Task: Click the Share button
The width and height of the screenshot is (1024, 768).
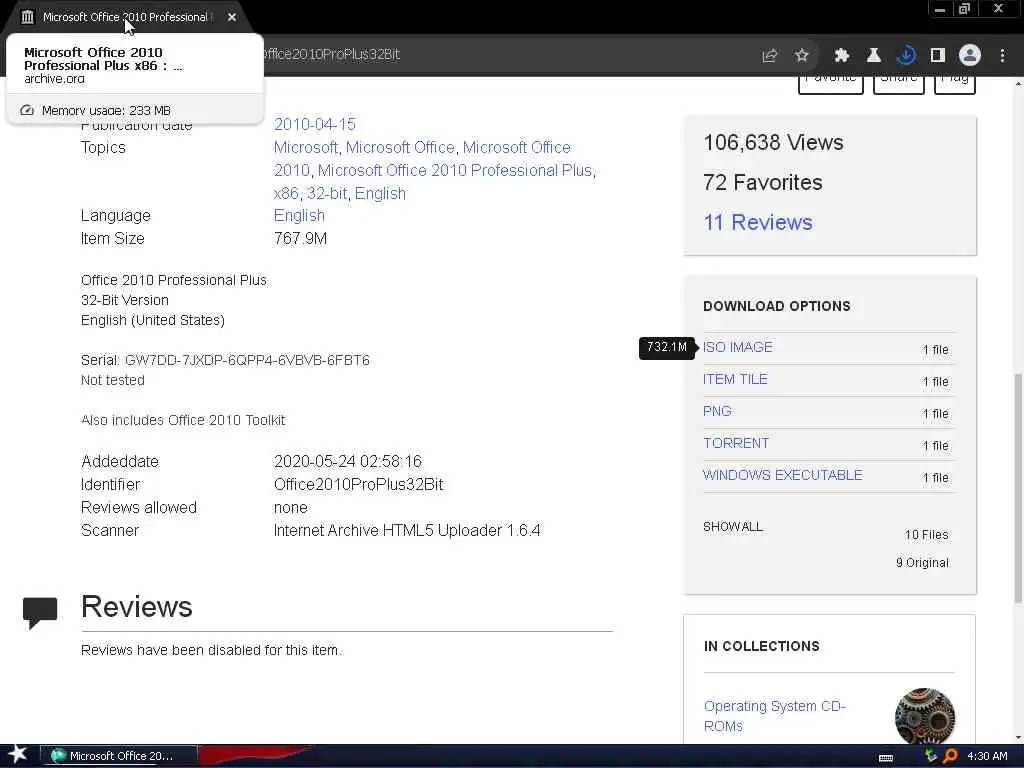Action: pyautogui.click(x=899, y=83)
